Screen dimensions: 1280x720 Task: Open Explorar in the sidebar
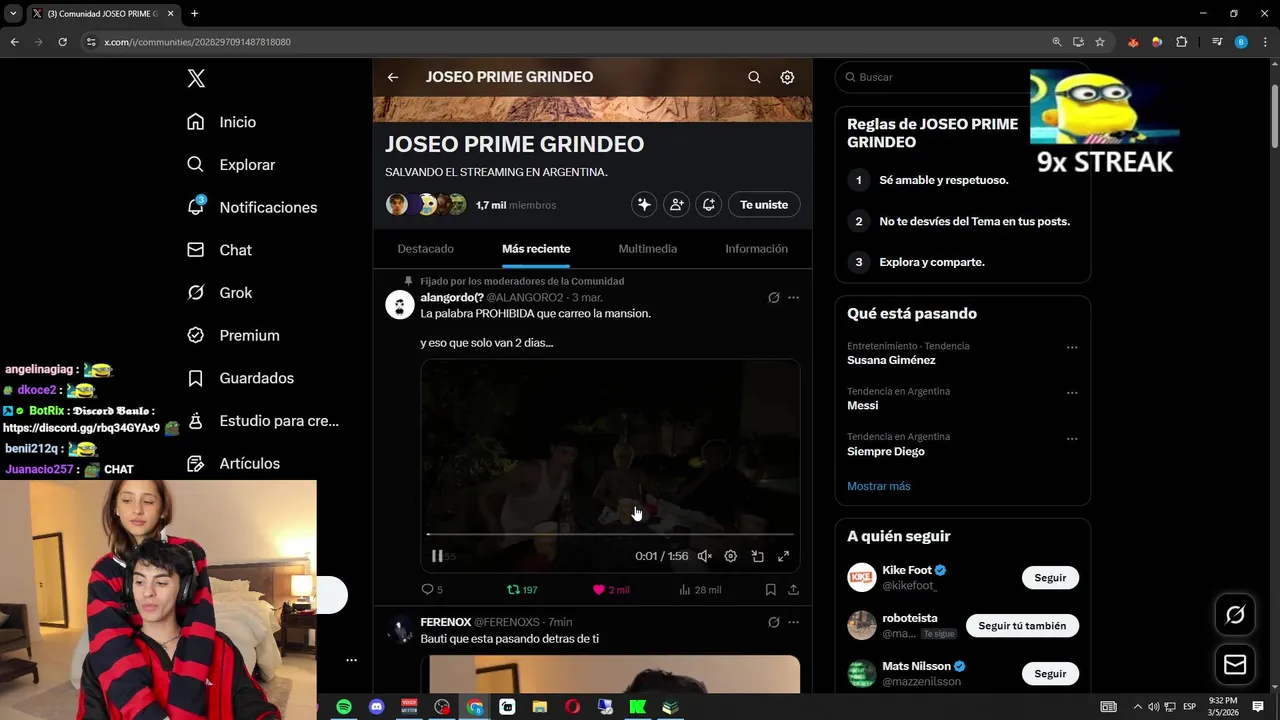230,165
